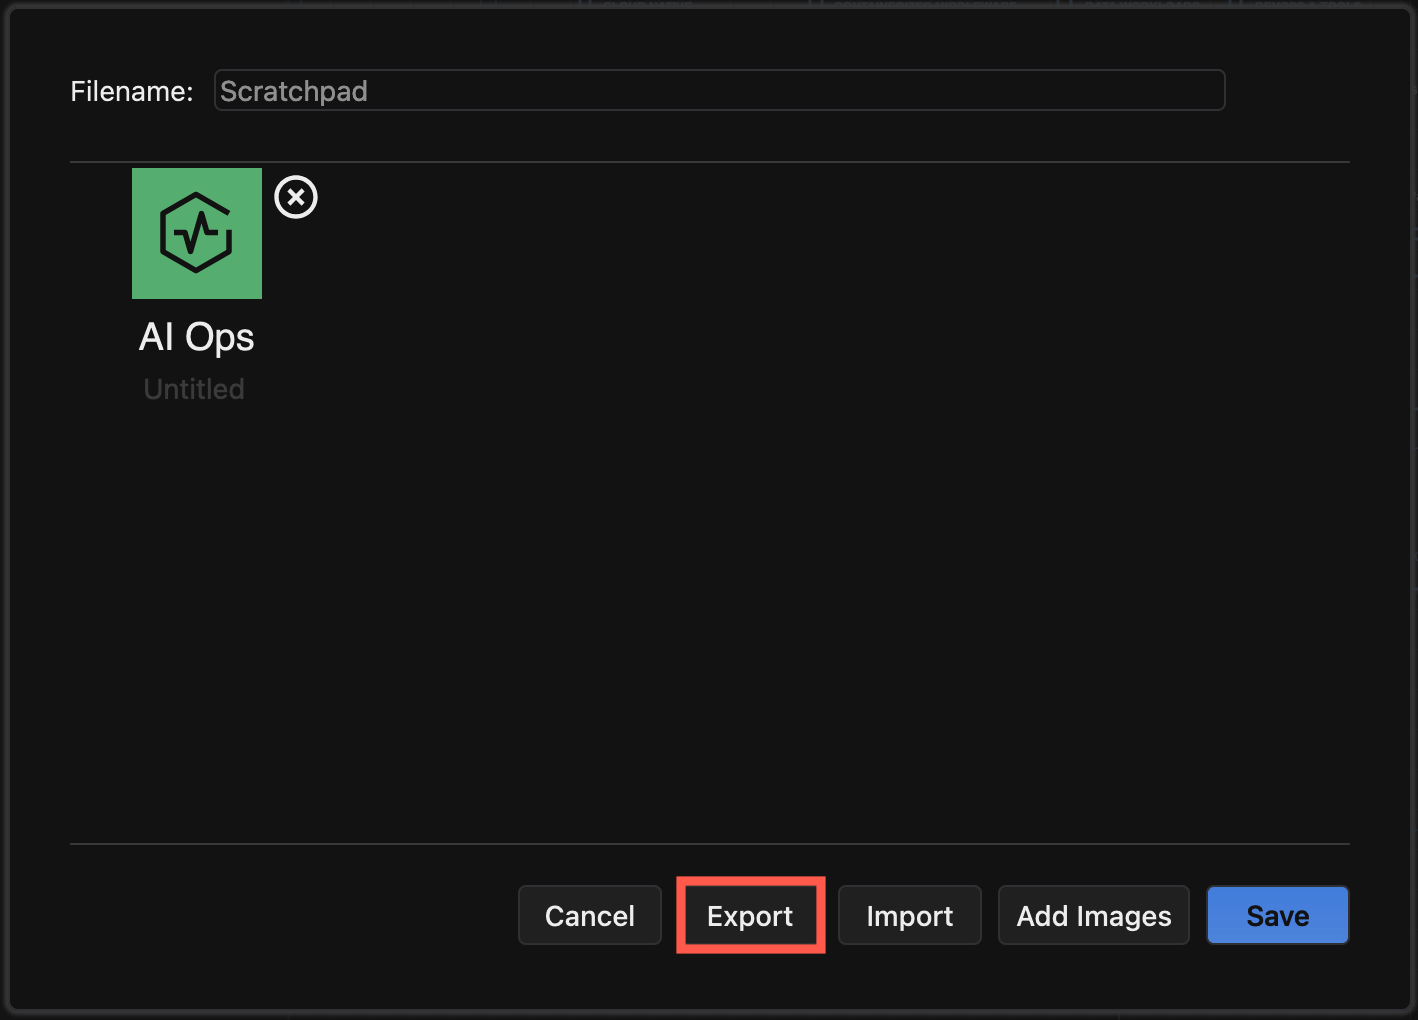The height and width of the screenshot is (1020, 1418).
Task: Export the library
Action: click(750, 916)
